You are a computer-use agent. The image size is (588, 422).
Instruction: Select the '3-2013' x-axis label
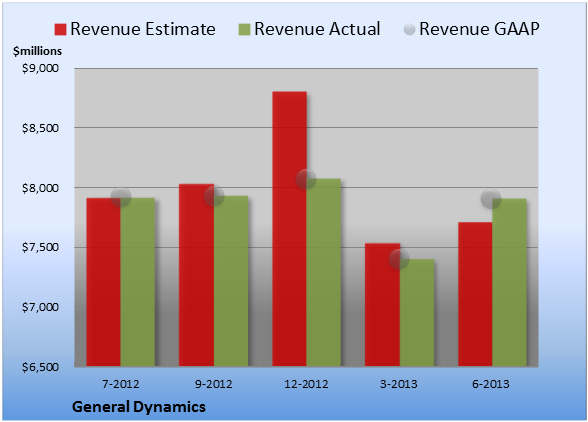coord(399,384)
